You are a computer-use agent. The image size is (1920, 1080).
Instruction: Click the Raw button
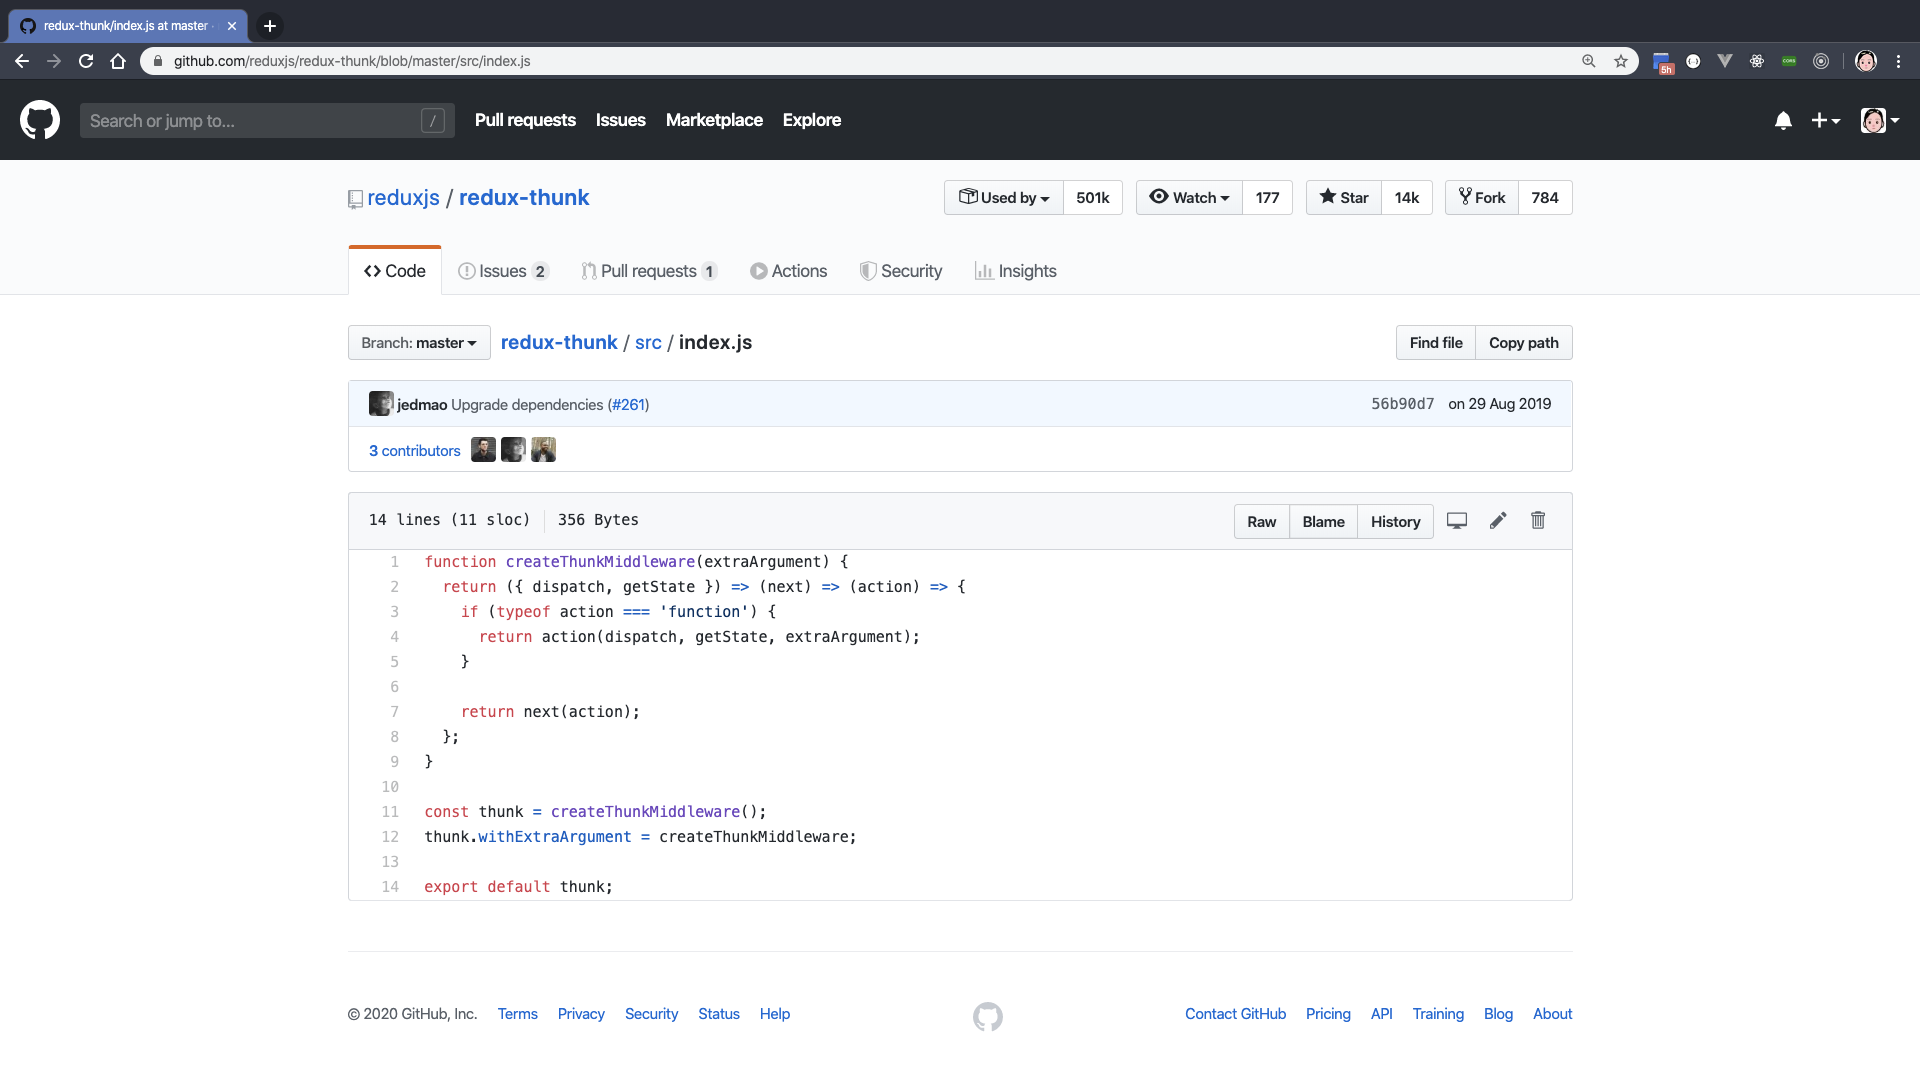1261,522
